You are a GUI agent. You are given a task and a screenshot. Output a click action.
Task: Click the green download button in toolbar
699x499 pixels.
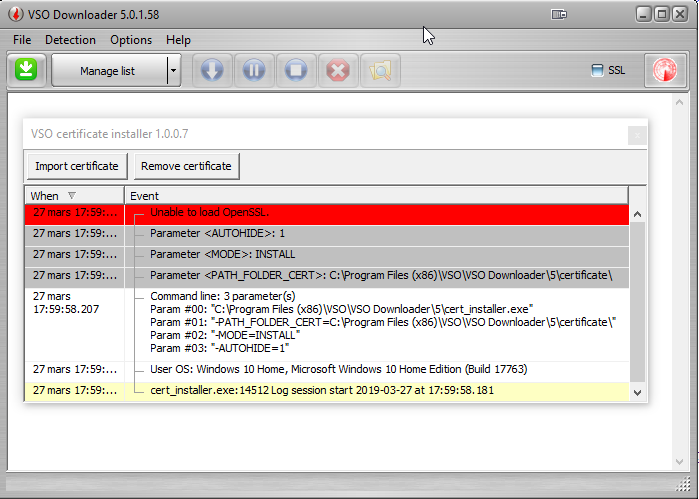point(26,70)
